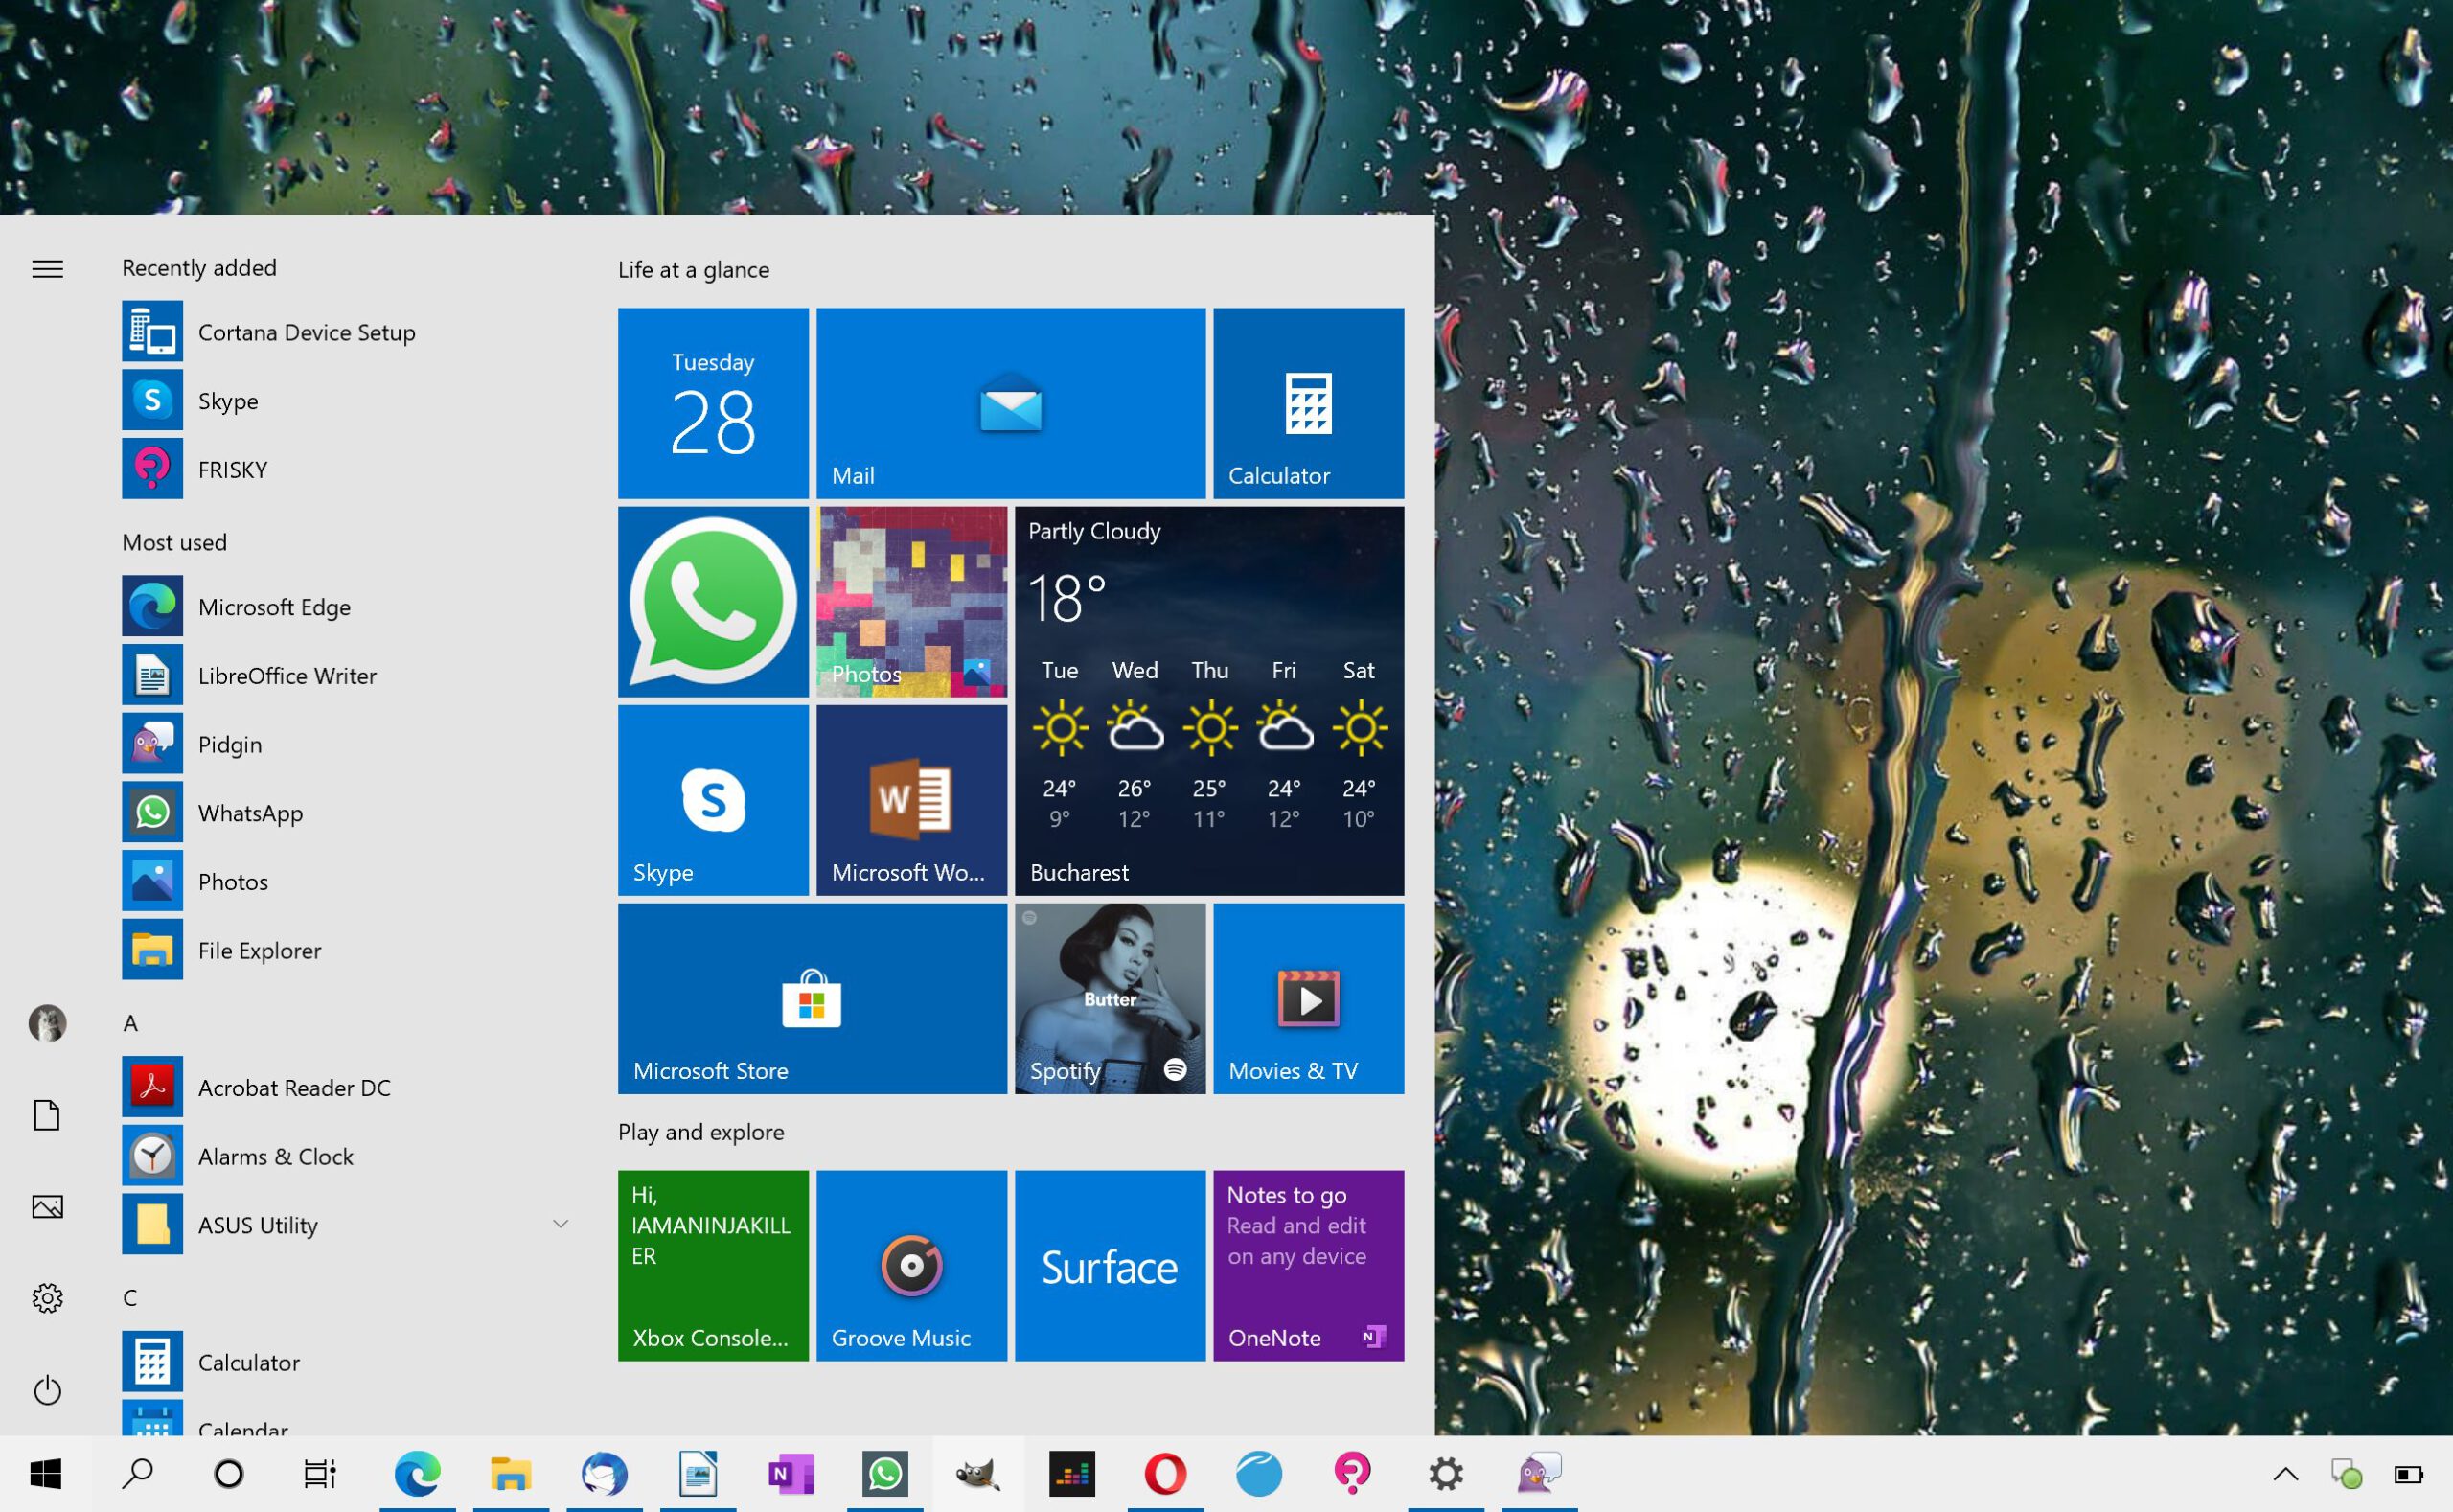This screenshot has height=1512, width=2453.
Task: Open the Surface tile
Action: [1110, 1266]
